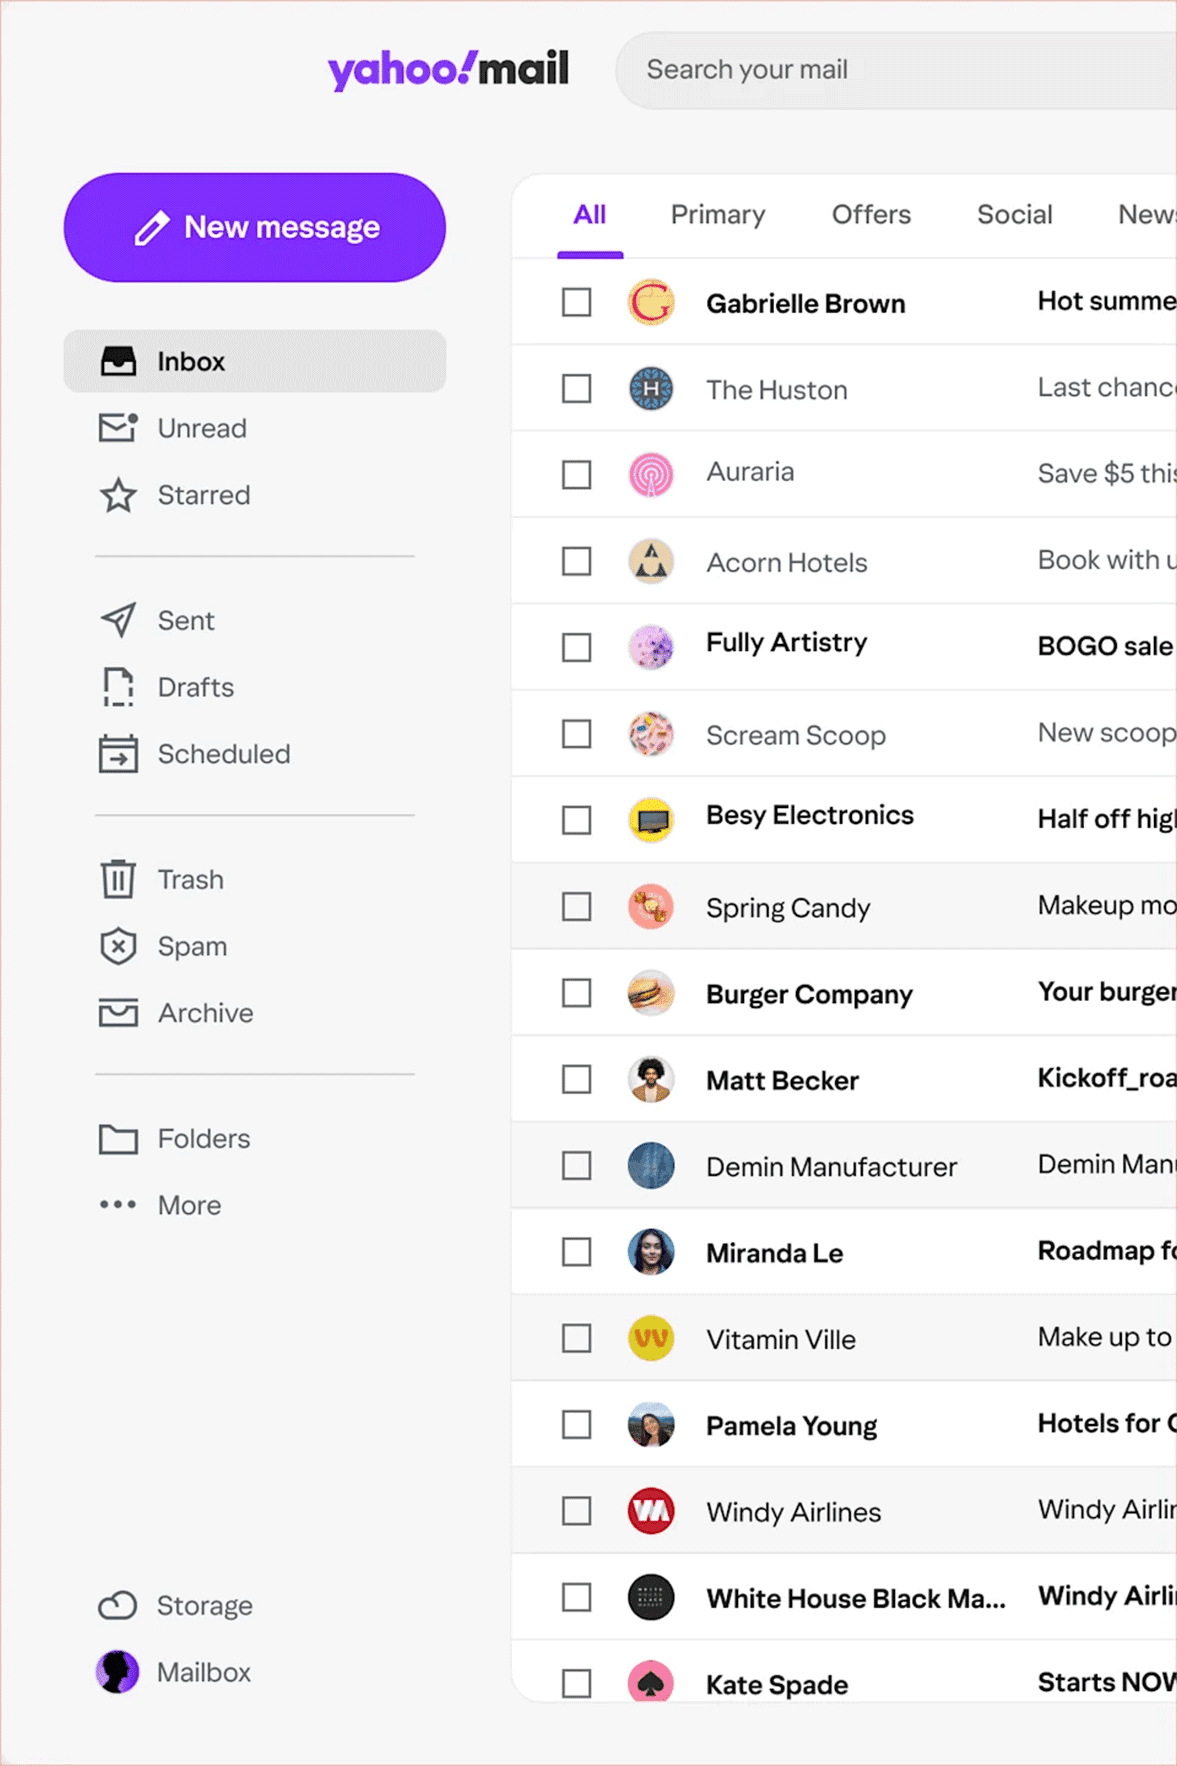Compose with the New message button
This screenshot has width=1177, height=1766.
tap(255, 227)
